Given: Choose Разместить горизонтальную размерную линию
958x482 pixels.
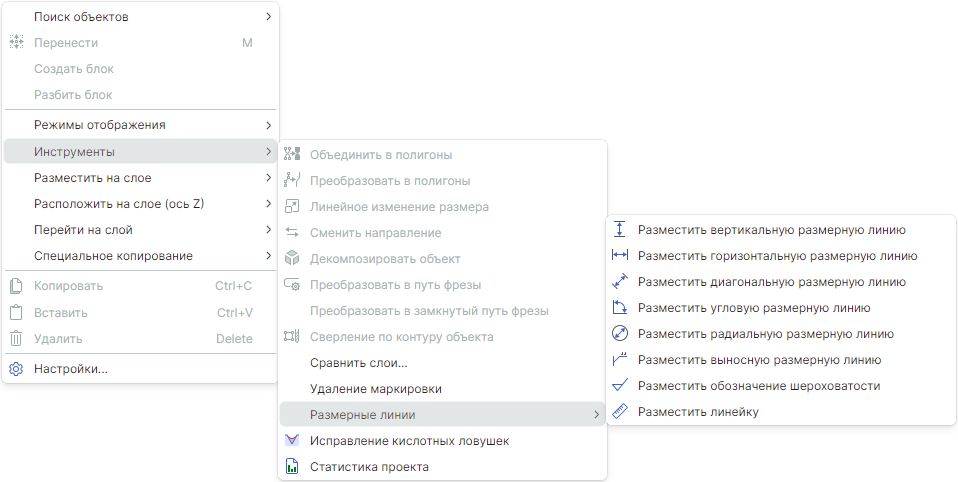Looking at the screenshot, I should point(781,255).
